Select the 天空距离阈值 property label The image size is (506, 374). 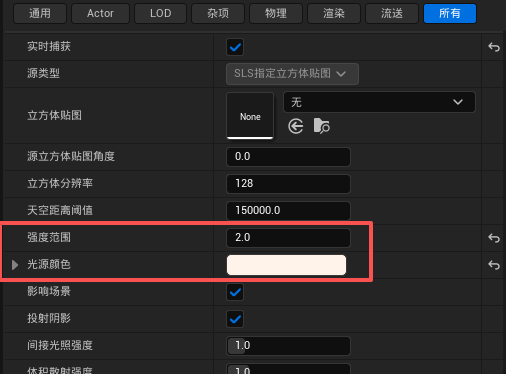pos(60,210)
